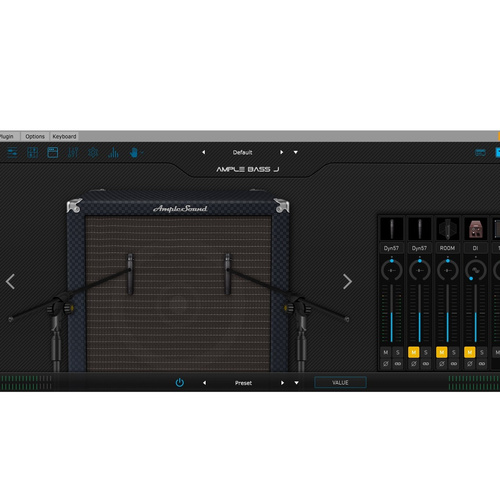
Task: Open the amp Preset dropdown arrow
Action: pyautogui.click(x=296, y=383)
